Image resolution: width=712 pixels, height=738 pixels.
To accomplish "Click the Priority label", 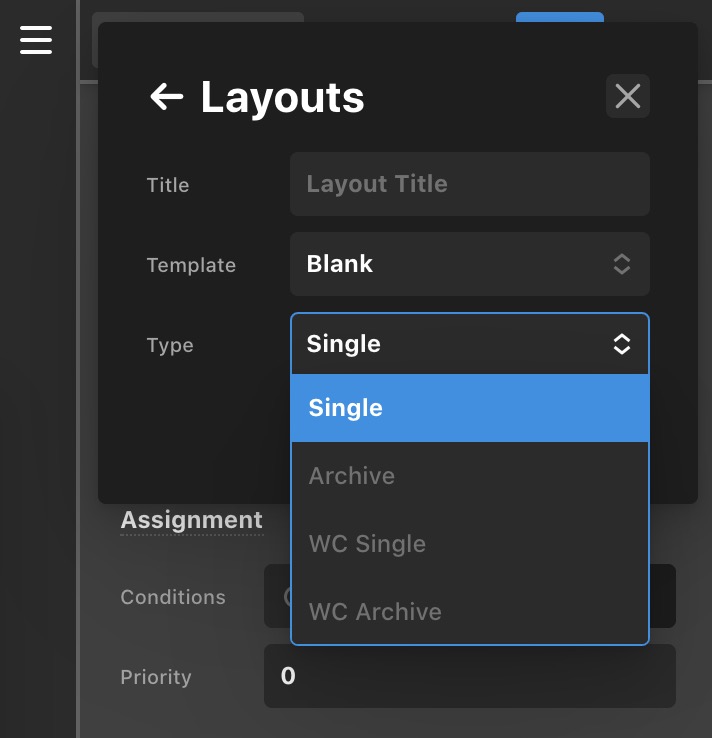I will click(156, 677).
